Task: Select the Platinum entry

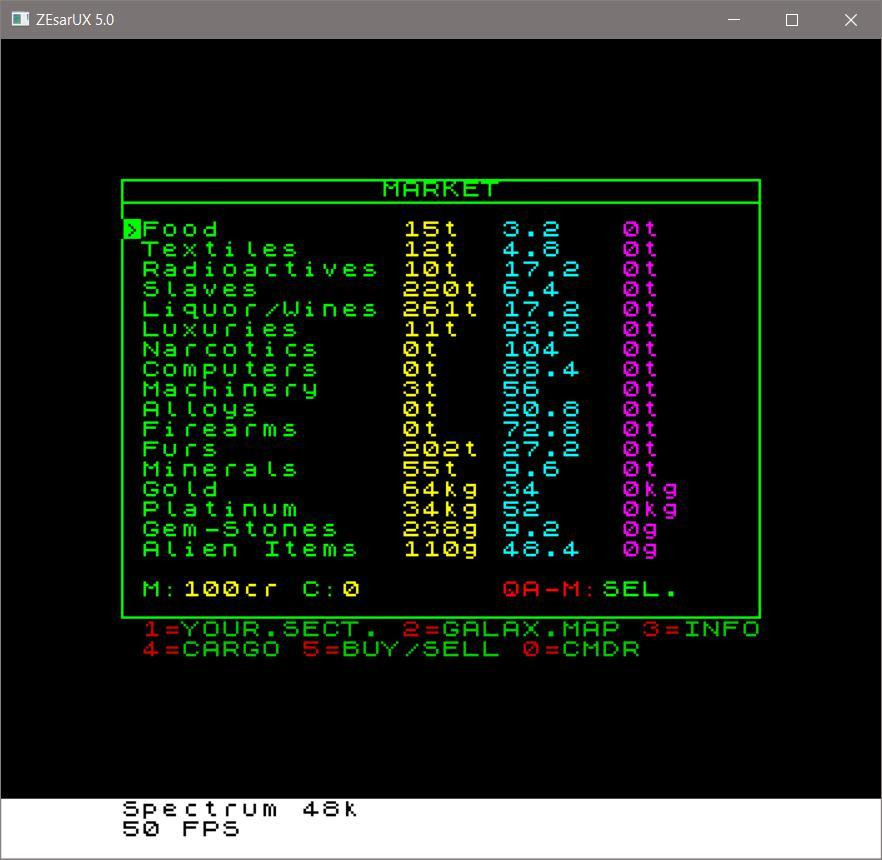Action: pyautogui.click(x=410, y=510)
